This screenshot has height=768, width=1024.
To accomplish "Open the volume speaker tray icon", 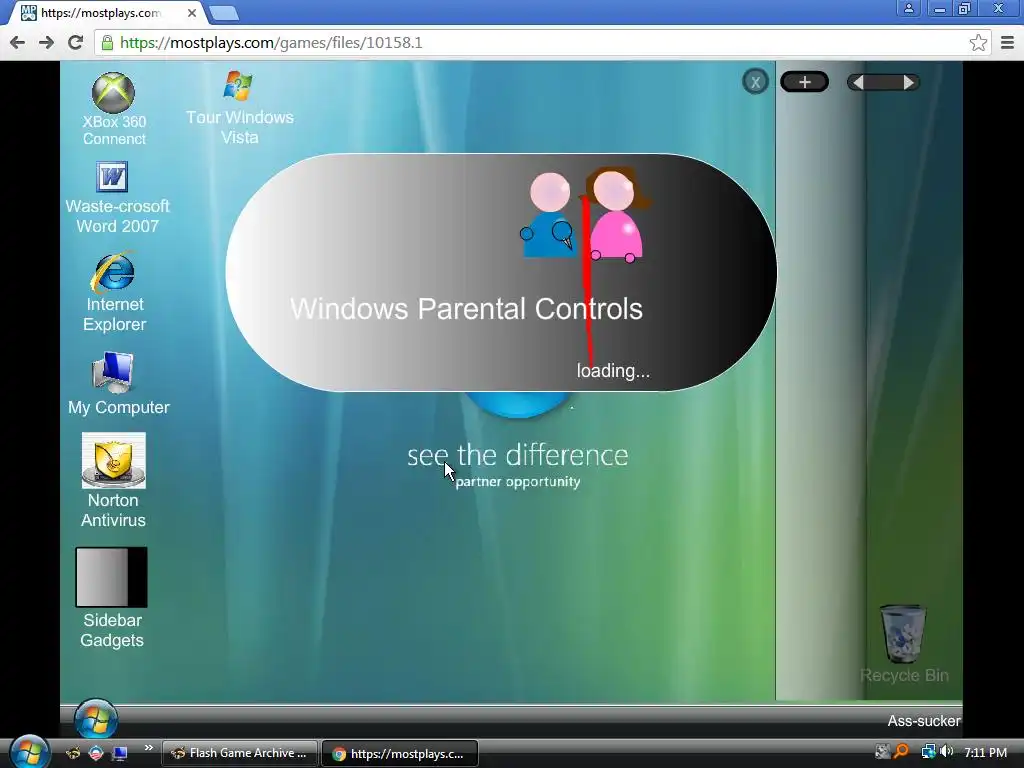I will coord(946,752).
